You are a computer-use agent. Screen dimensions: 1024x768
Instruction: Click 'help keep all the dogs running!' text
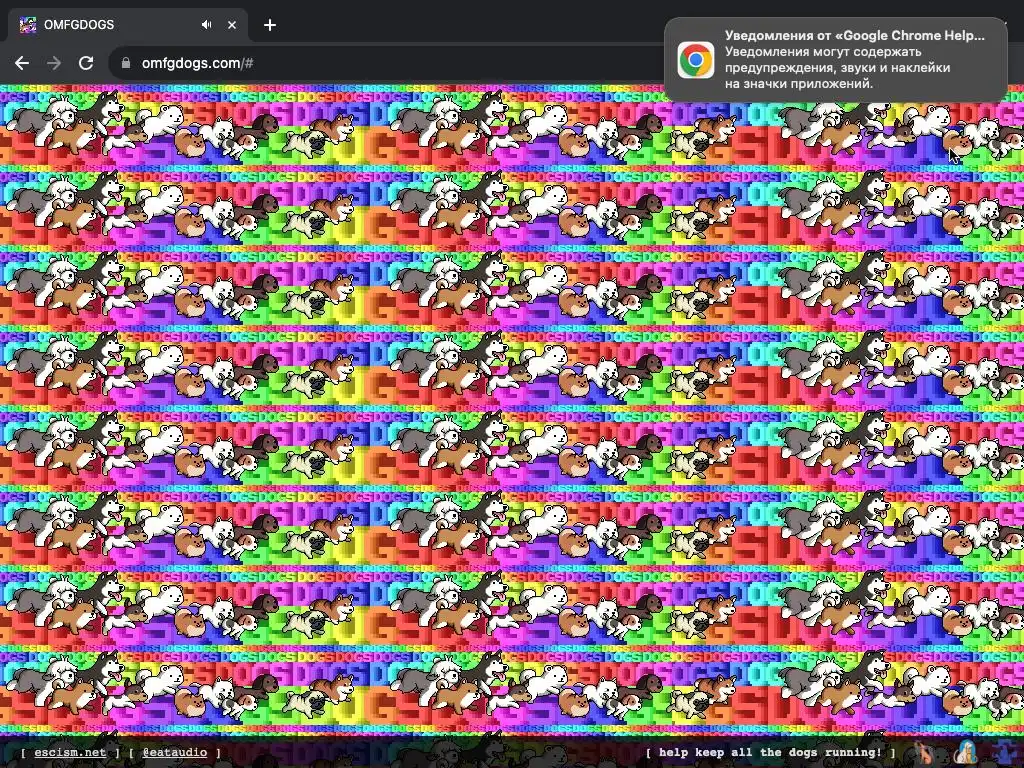(770, 752)
